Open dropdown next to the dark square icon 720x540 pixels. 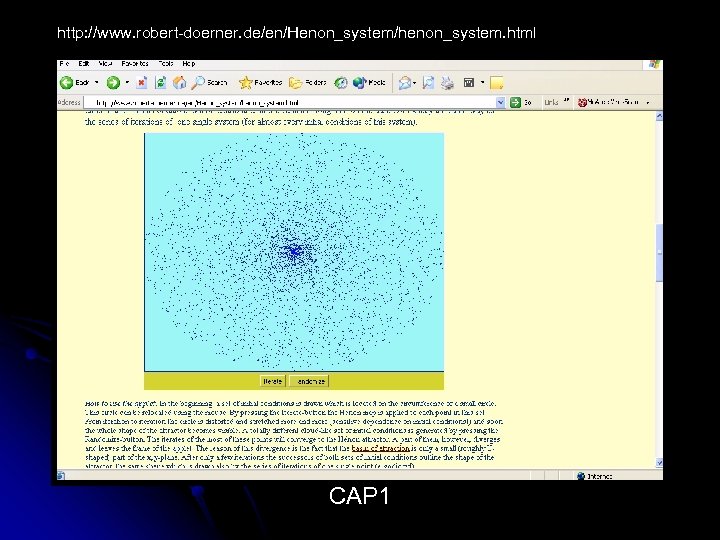pos(482,83)
